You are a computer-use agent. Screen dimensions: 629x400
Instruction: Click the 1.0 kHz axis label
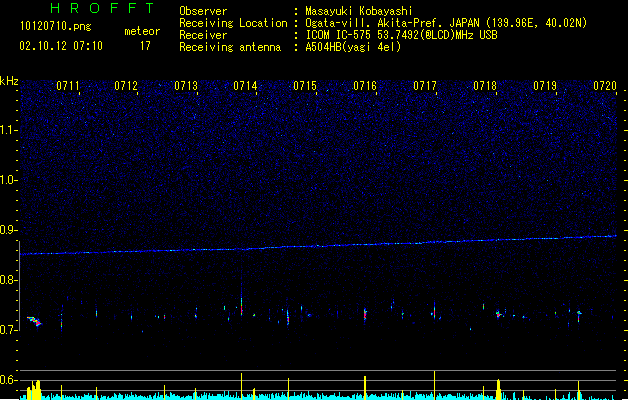click(x=9, y=180)
